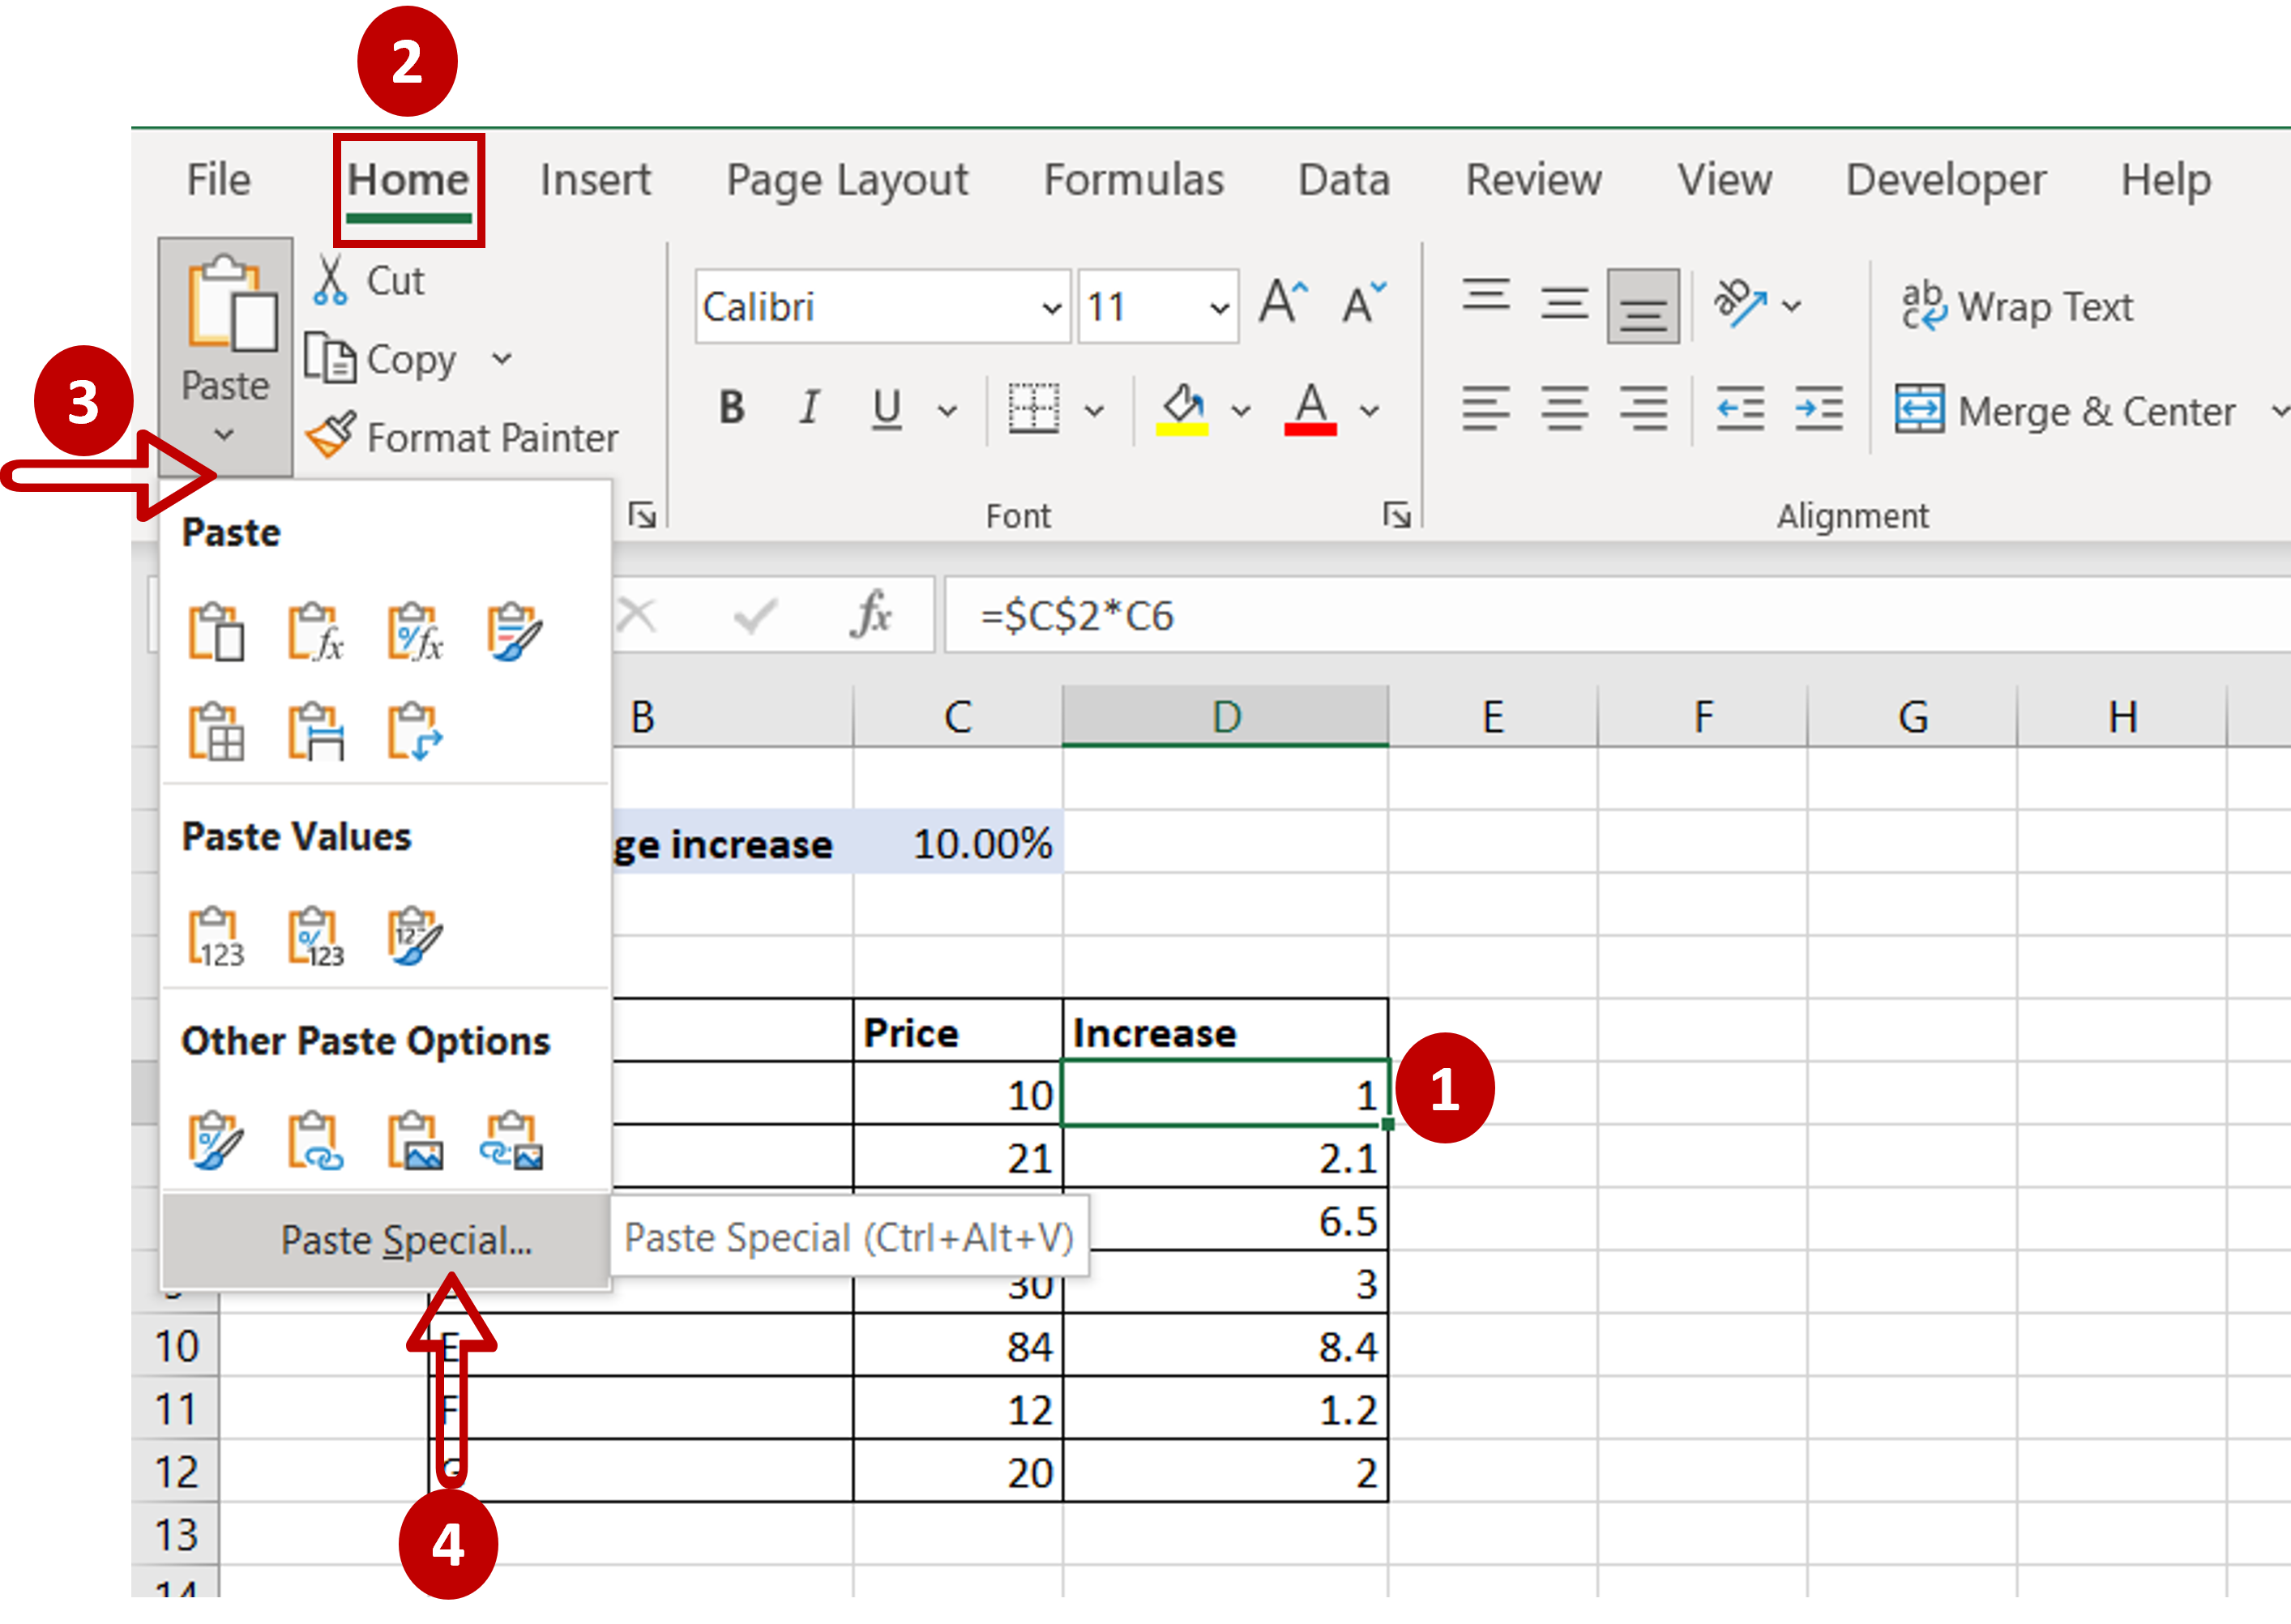Center text horizontally

click(x=1564, y=409)
